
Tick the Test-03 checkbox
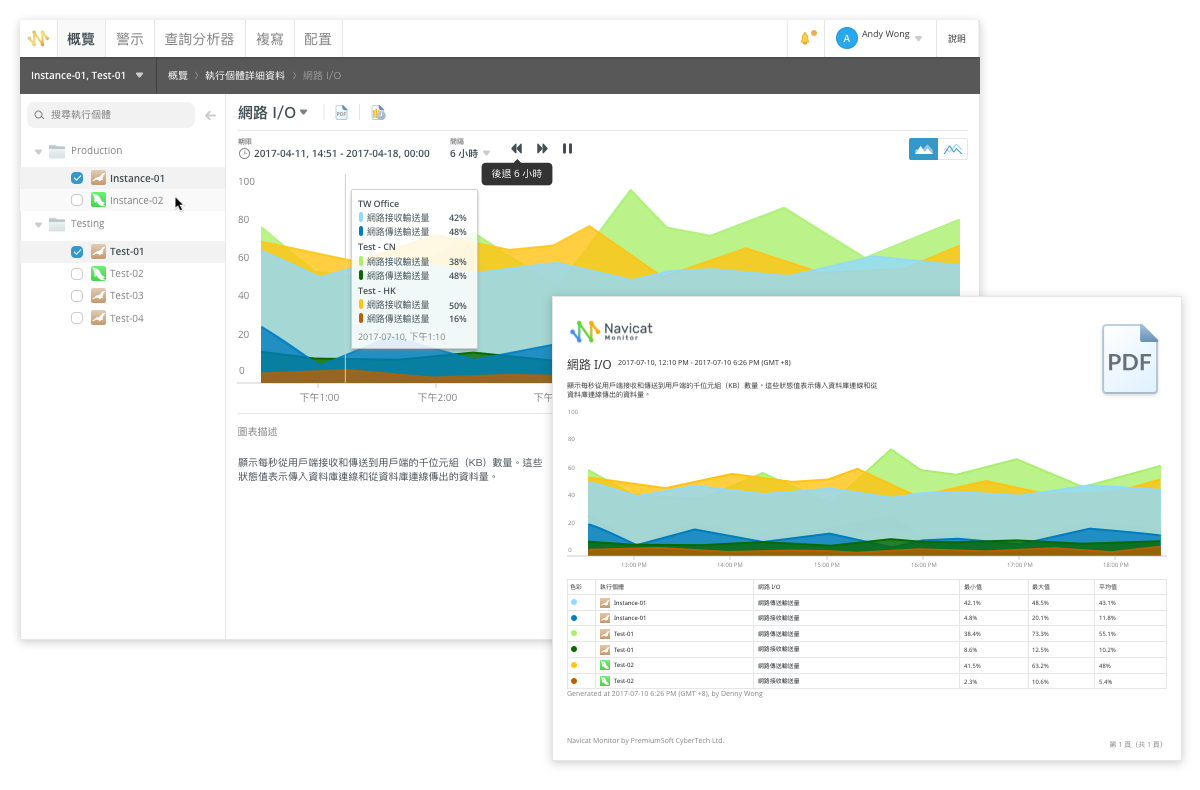(x=77, y=296)
